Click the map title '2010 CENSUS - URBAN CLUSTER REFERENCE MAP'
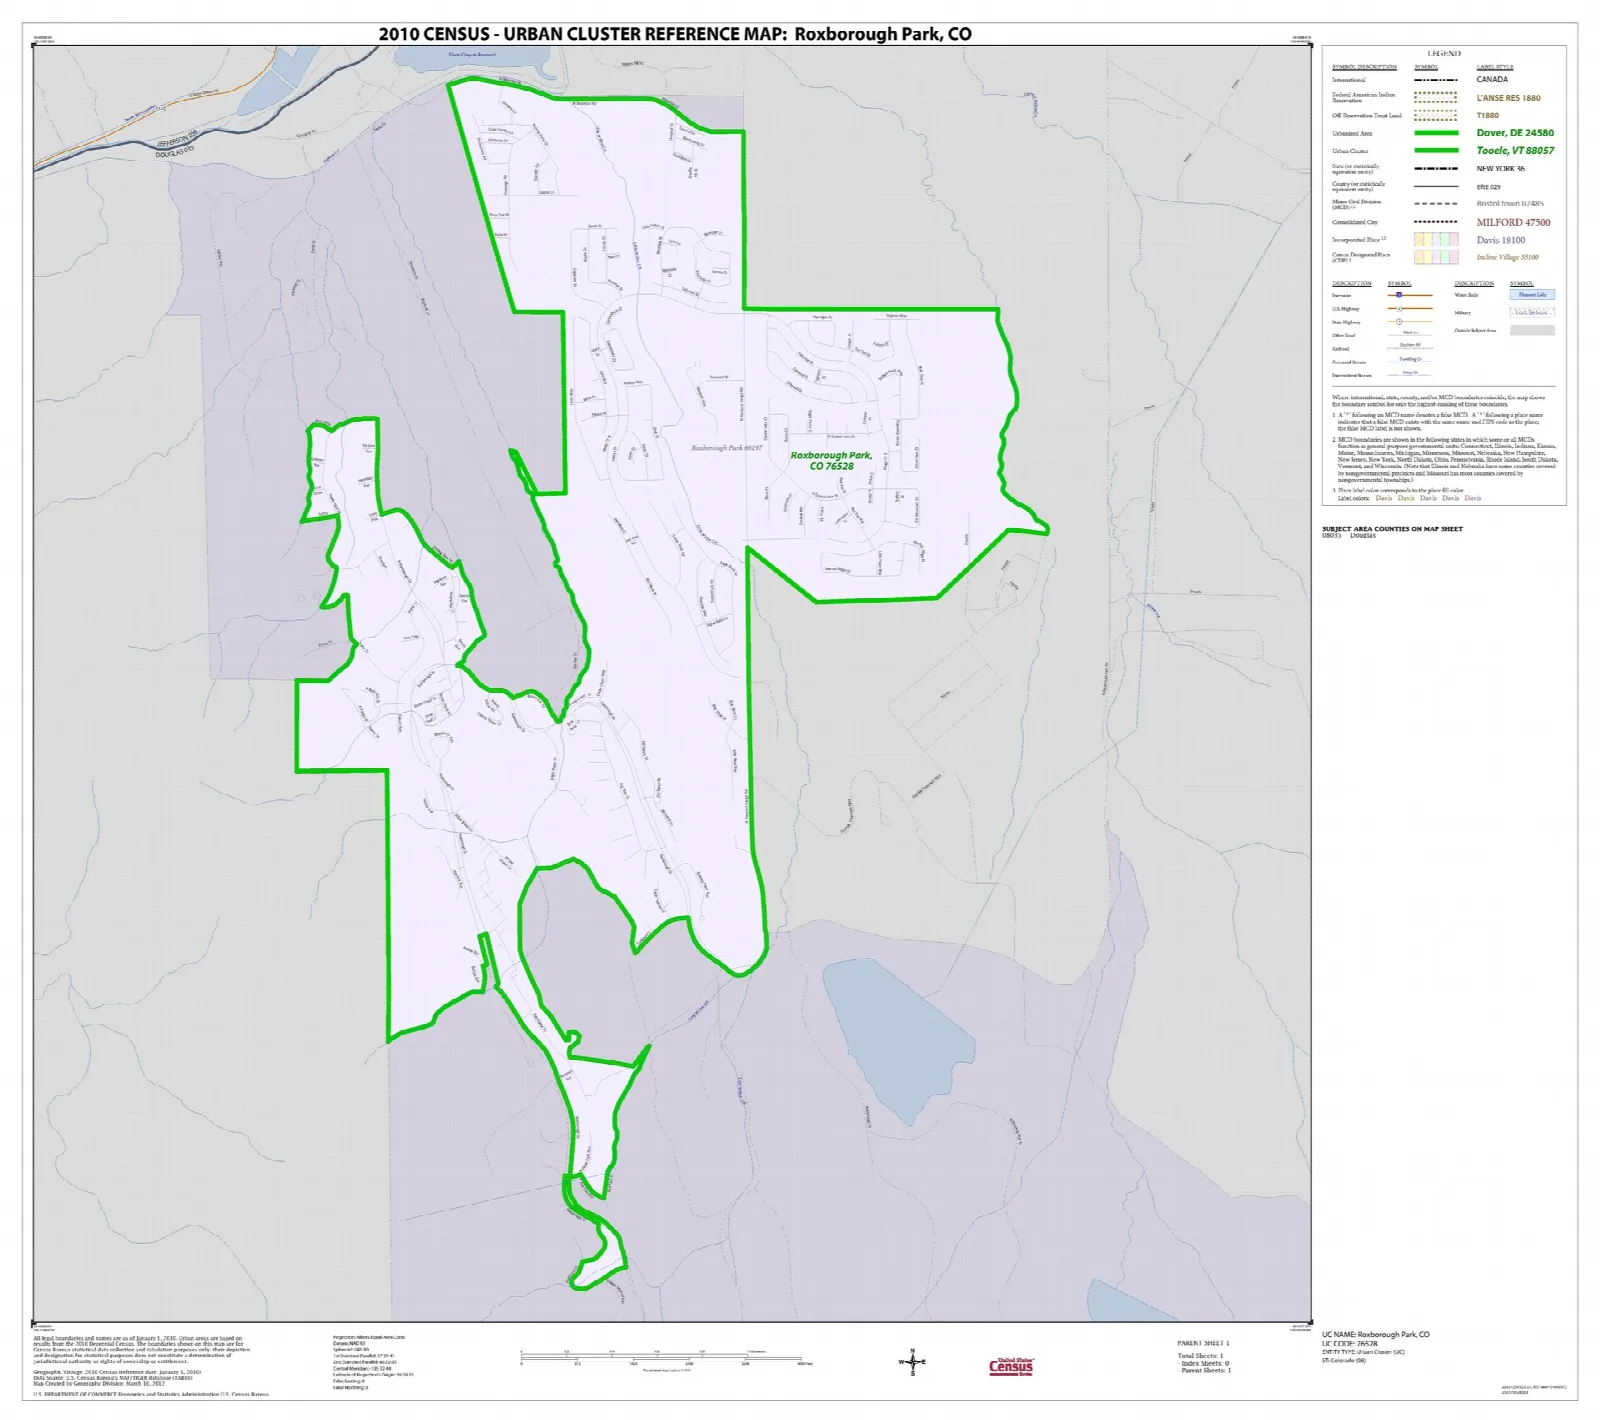This screenshot has width=1600, height=1420. pyautogui.click(x=583, y=34)
